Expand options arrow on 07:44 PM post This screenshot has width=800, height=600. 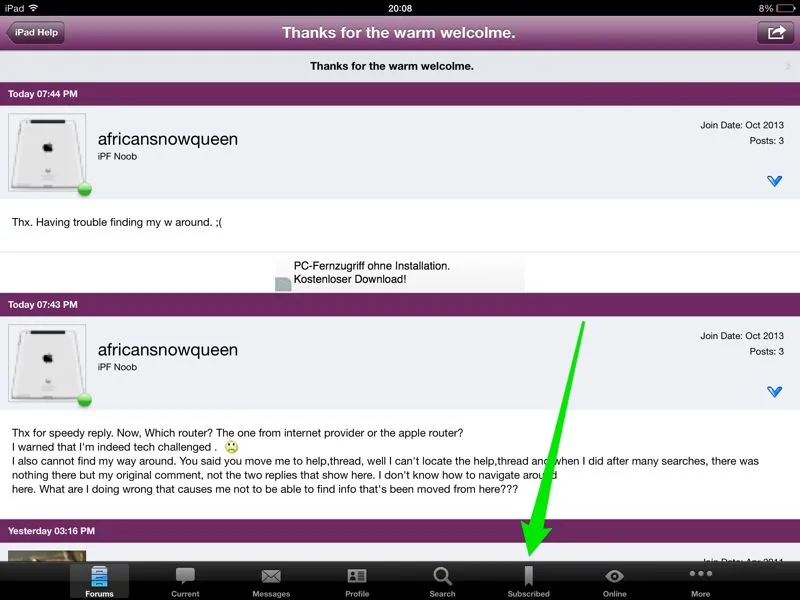[x=774, y=181]
